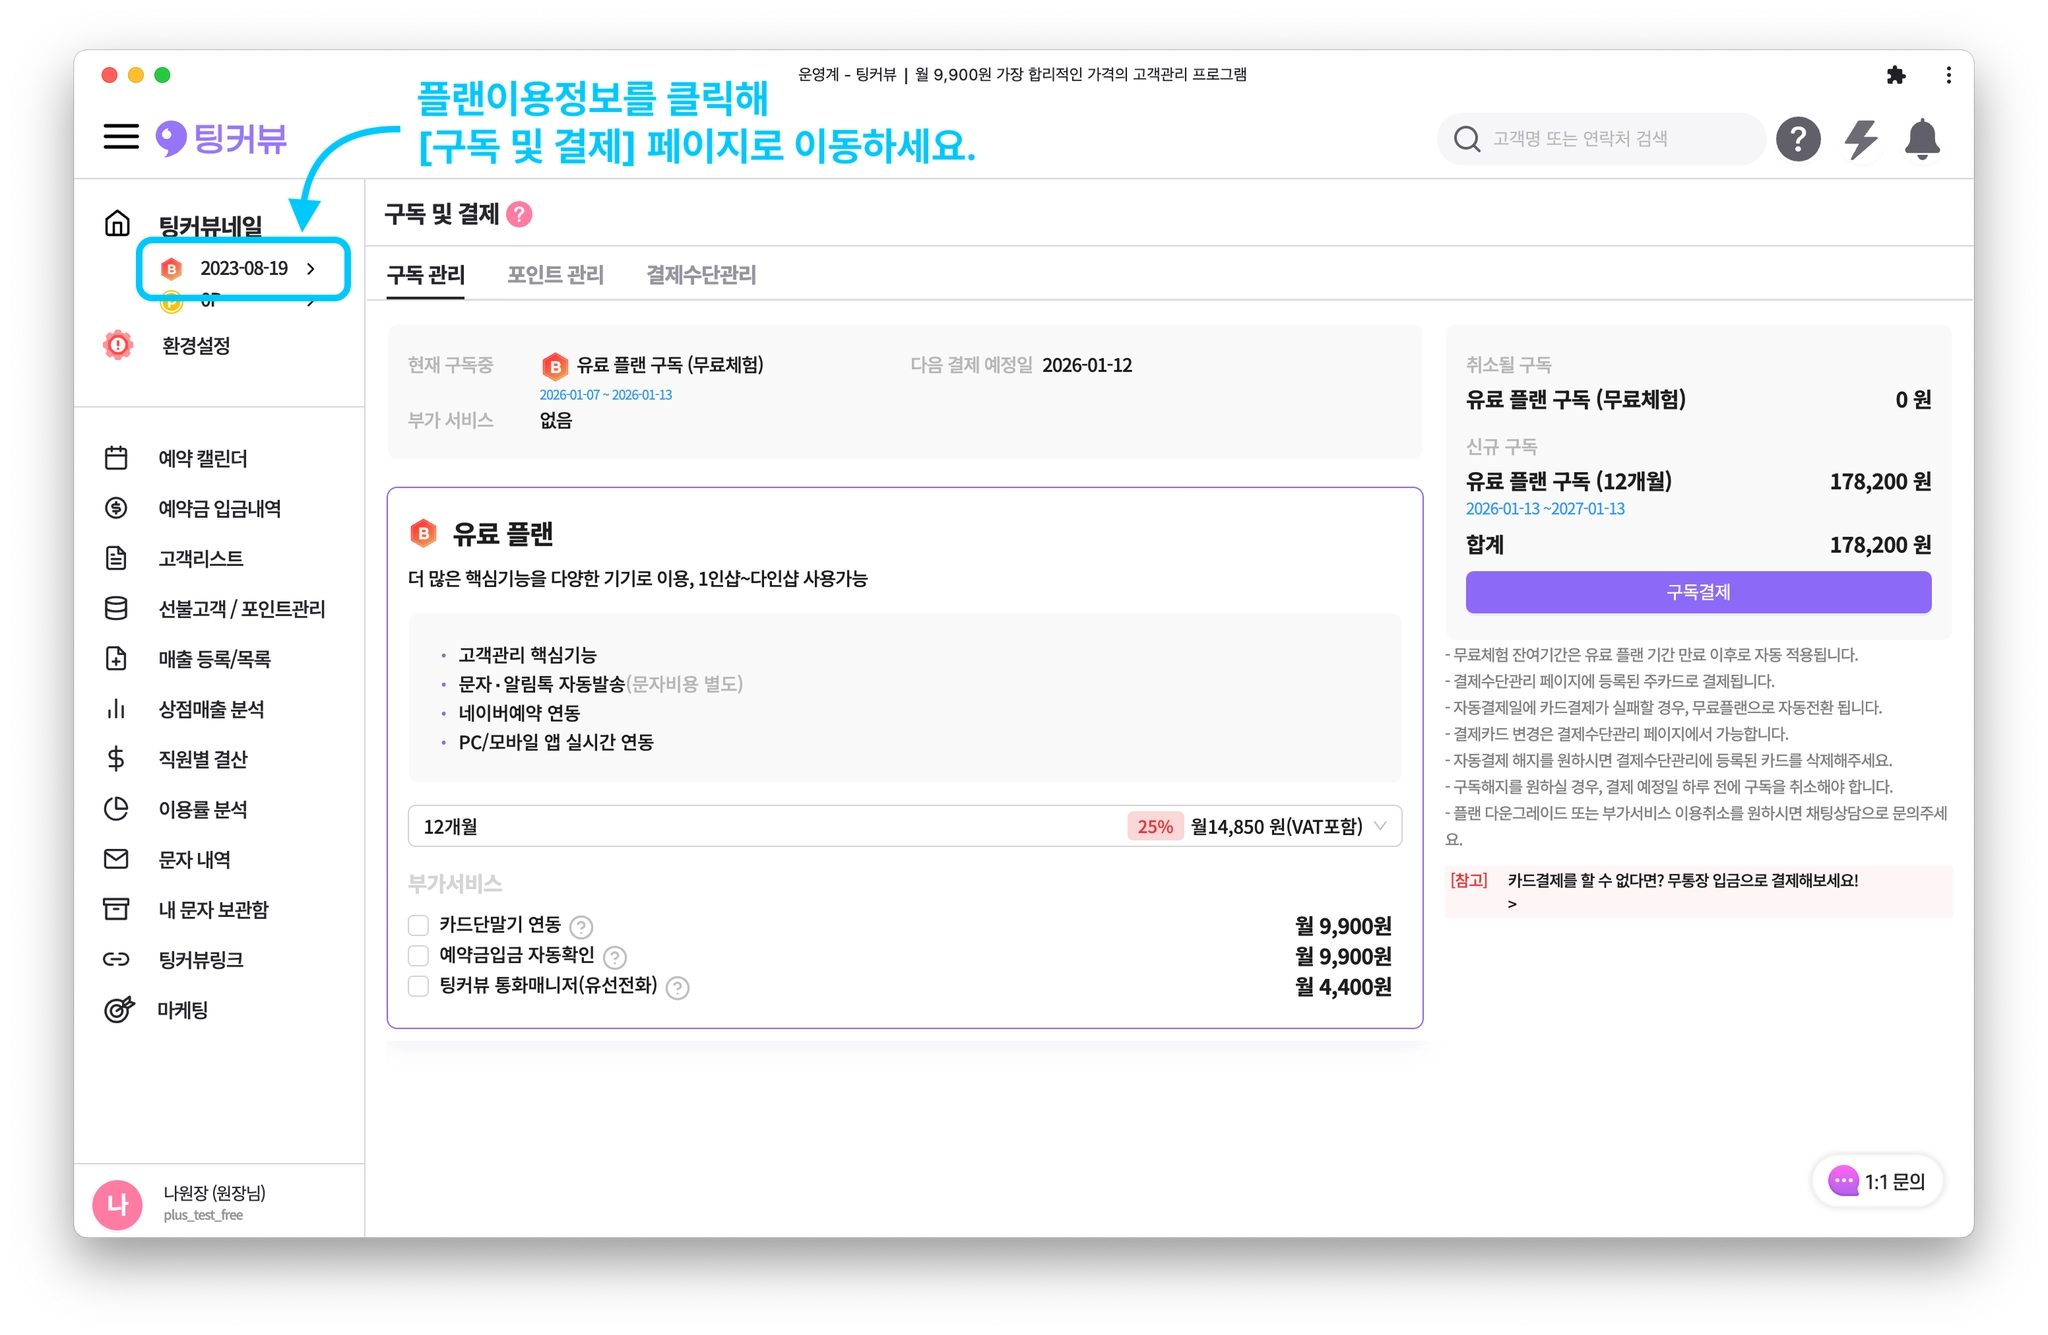Click the purple 구독결제 button
Screen dimensions: 2048x1335
click(1697, 592)
